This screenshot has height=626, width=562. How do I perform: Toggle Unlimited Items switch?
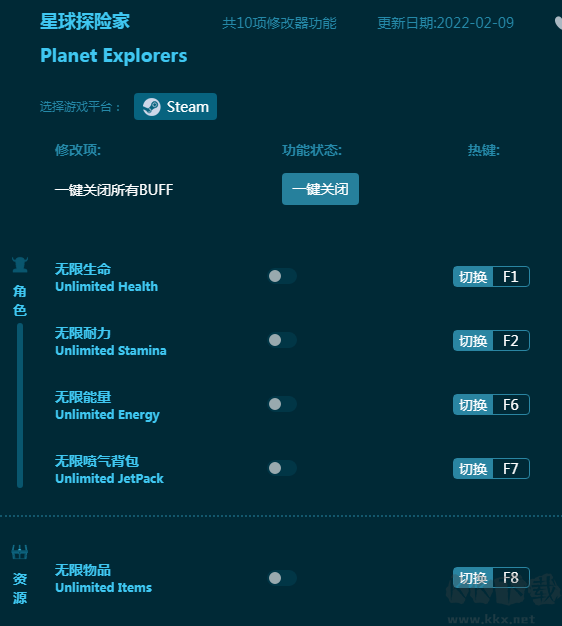(x=282, y=578)
